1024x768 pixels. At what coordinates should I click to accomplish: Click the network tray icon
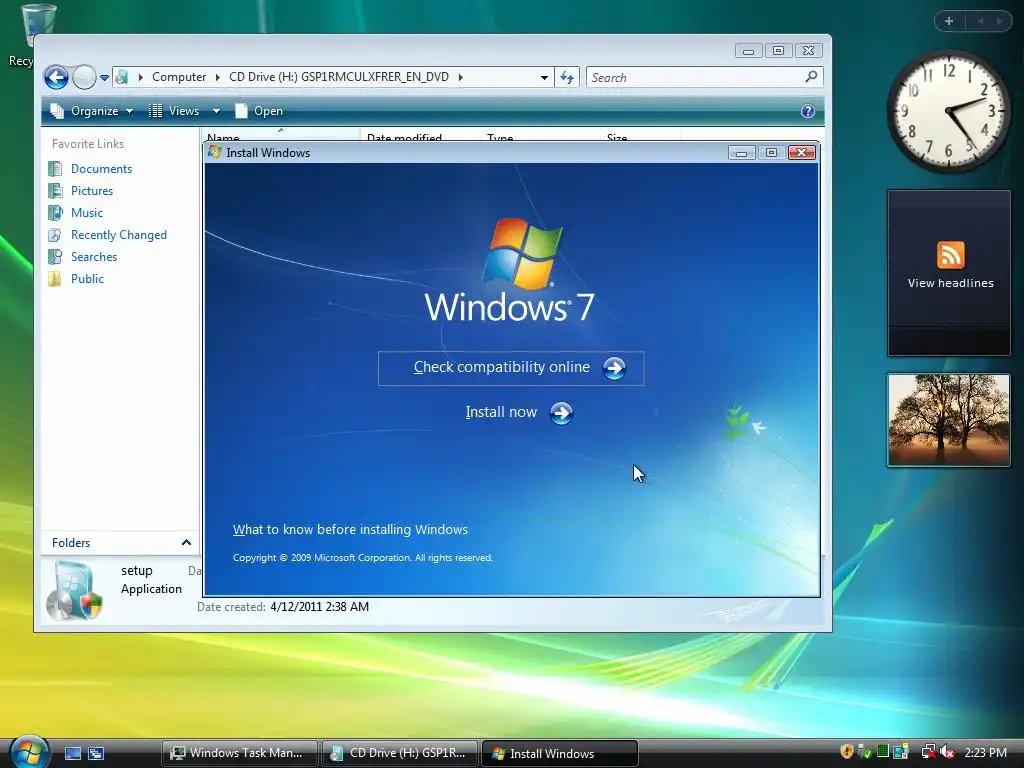928,752
